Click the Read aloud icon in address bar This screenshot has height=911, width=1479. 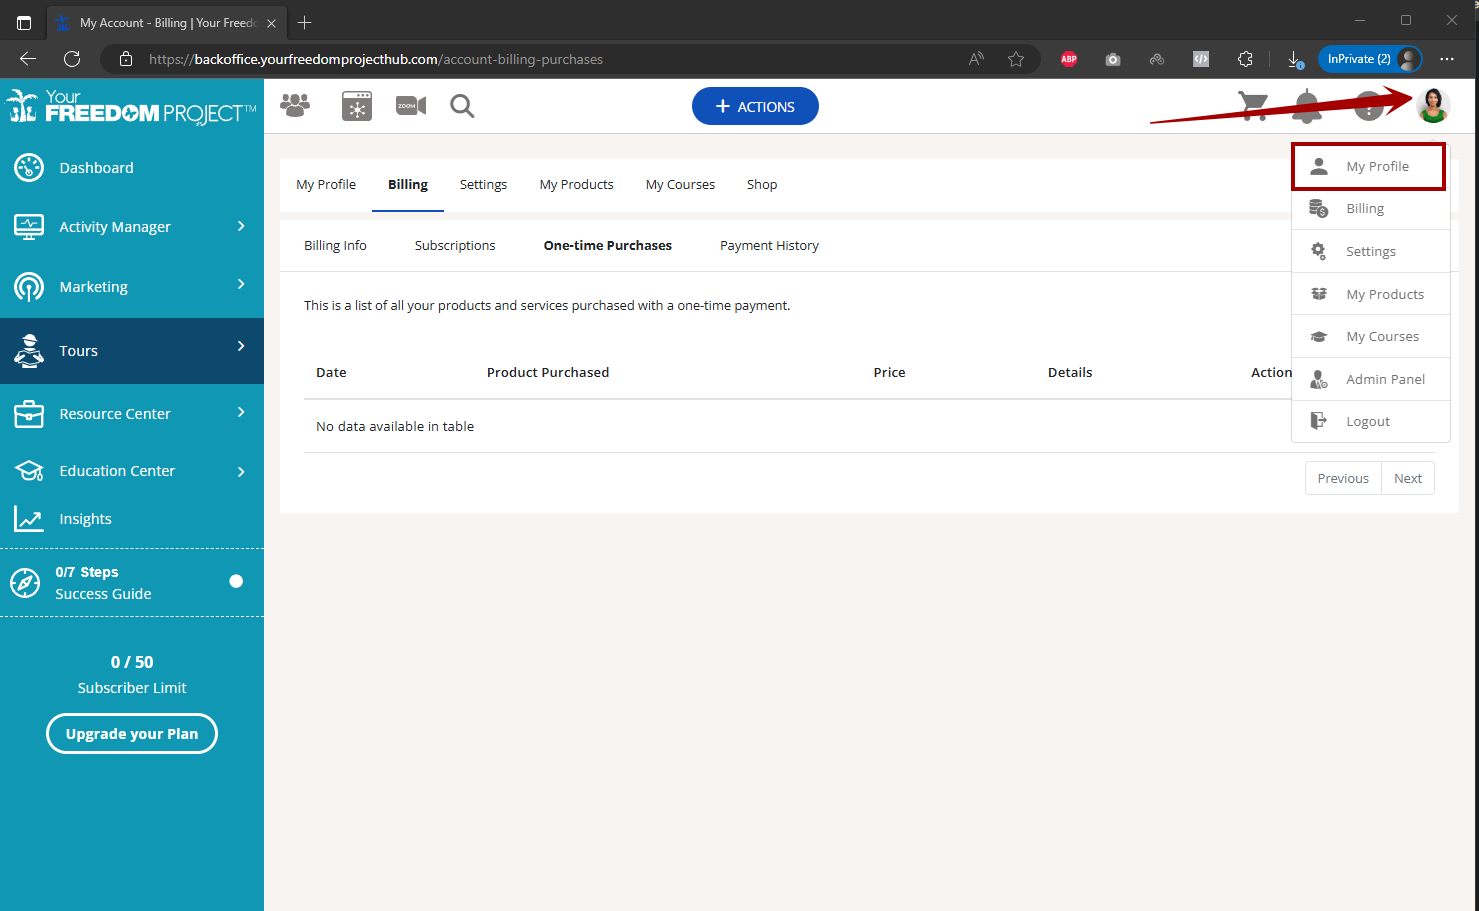pos(976,59)
